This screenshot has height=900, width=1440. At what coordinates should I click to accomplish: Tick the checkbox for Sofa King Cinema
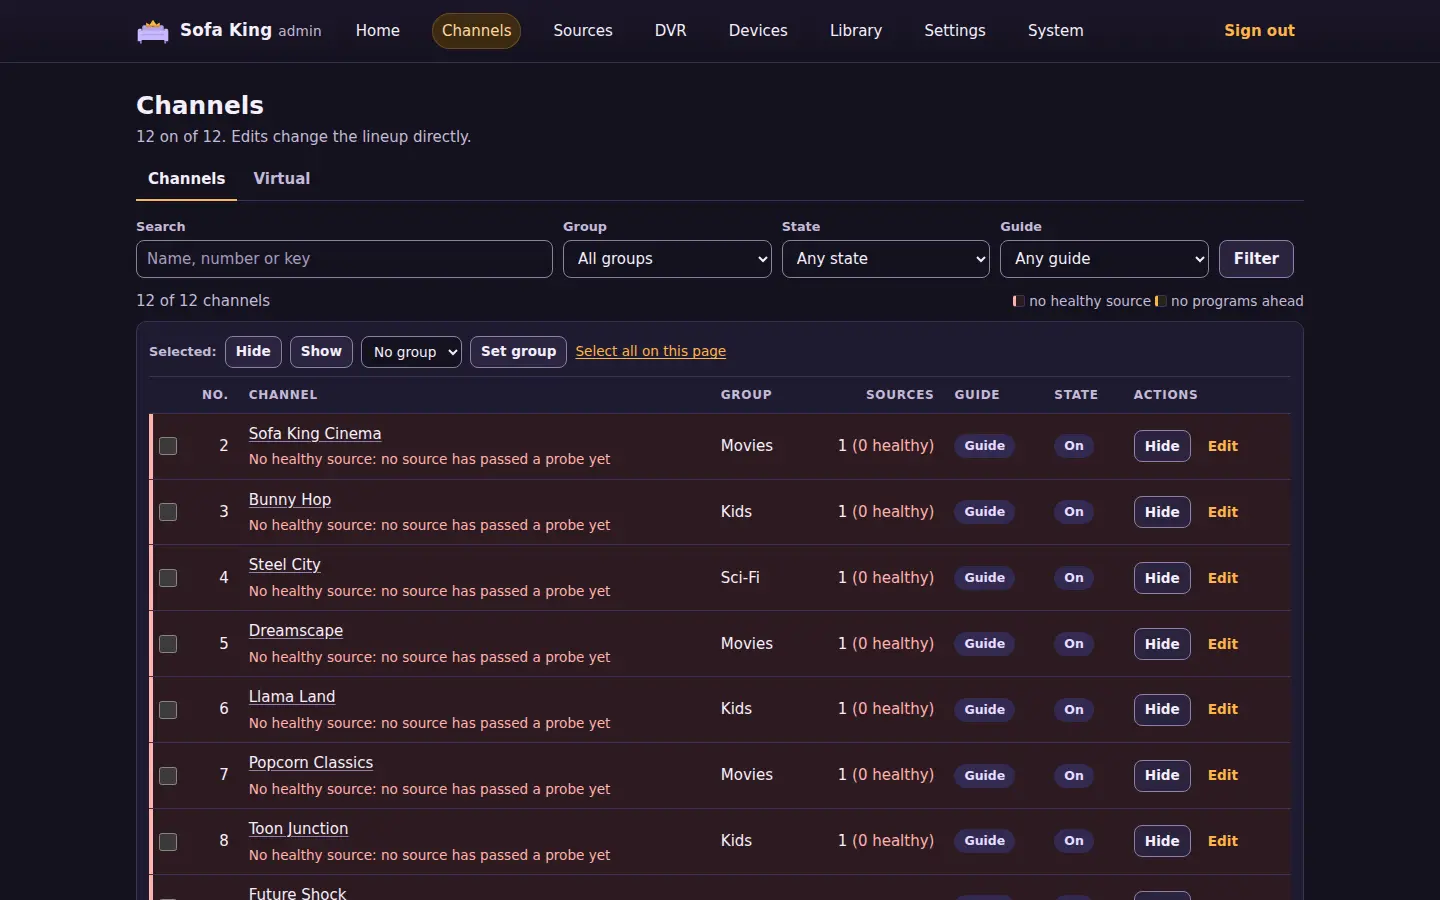pyautogui.click(x=168, y=446)
